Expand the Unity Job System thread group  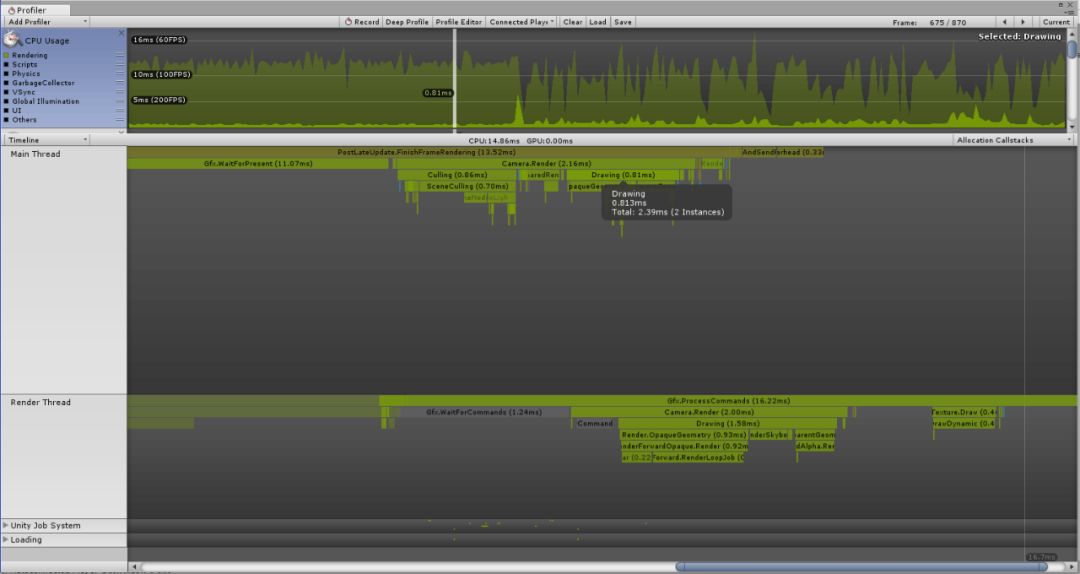click(x=6, y=525)
